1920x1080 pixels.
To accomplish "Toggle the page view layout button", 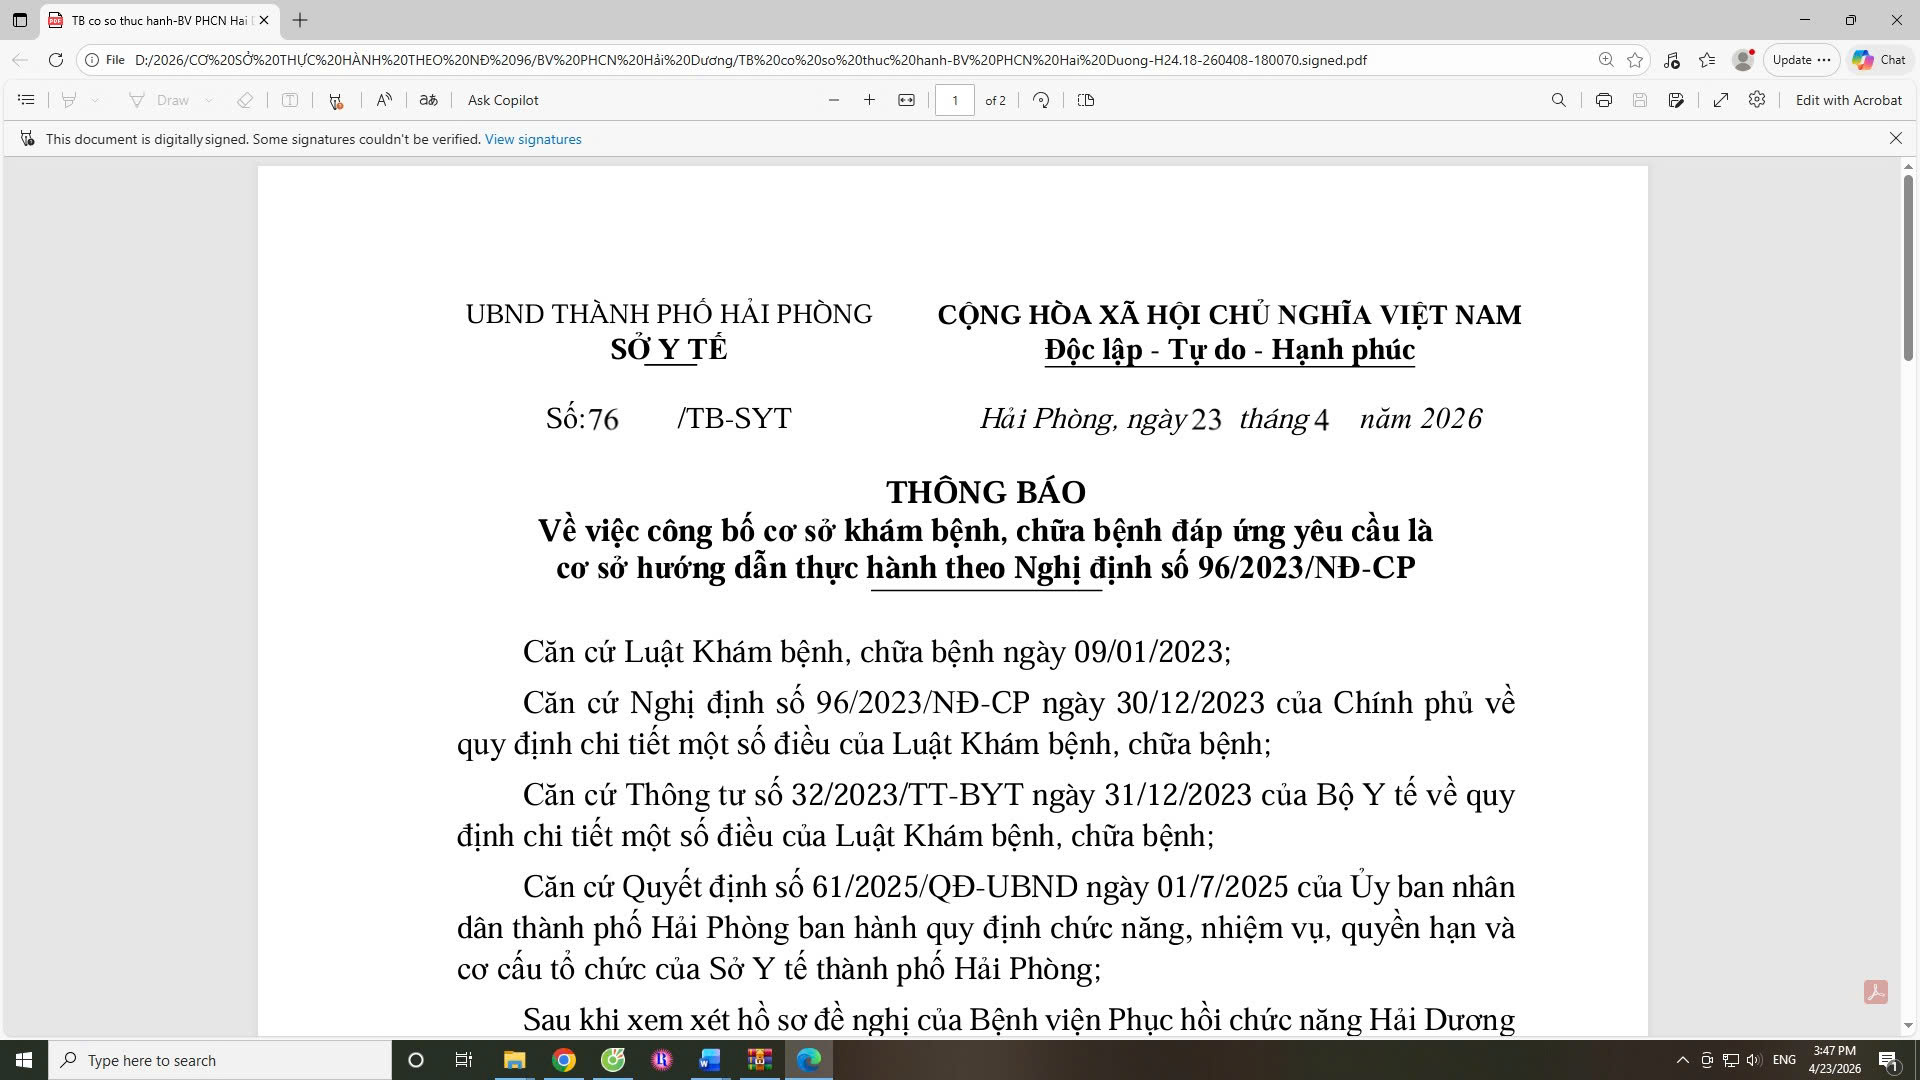I will 1086,100.
